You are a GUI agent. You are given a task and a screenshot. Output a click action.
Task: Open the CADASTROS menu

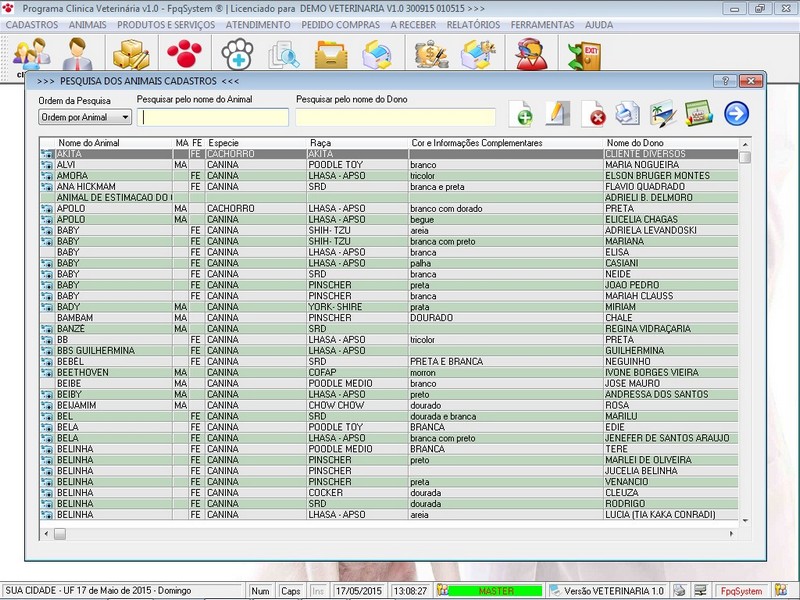click(32, 23)
